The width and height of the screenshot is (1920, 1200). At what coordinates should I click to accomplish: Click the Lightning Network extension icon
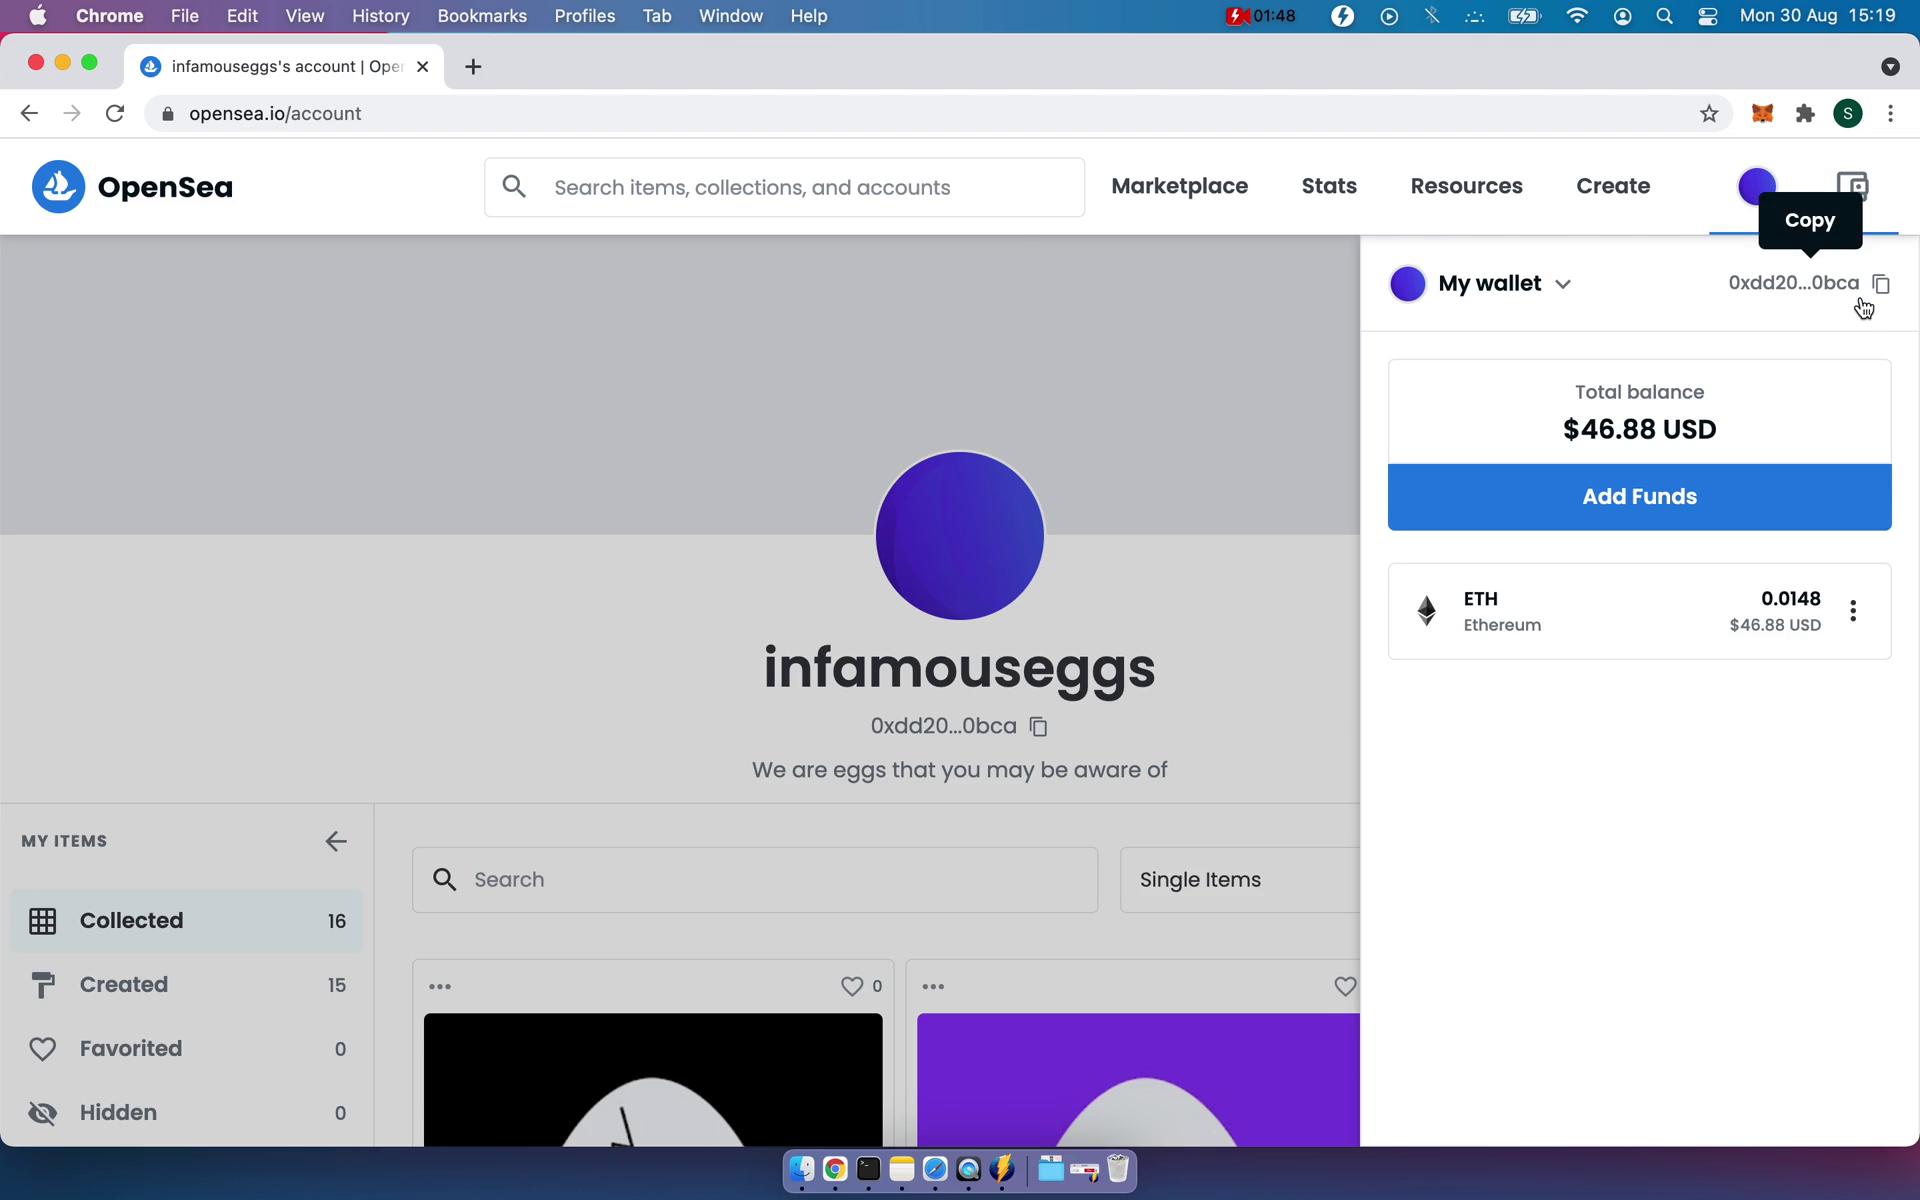pos(1339,15)
